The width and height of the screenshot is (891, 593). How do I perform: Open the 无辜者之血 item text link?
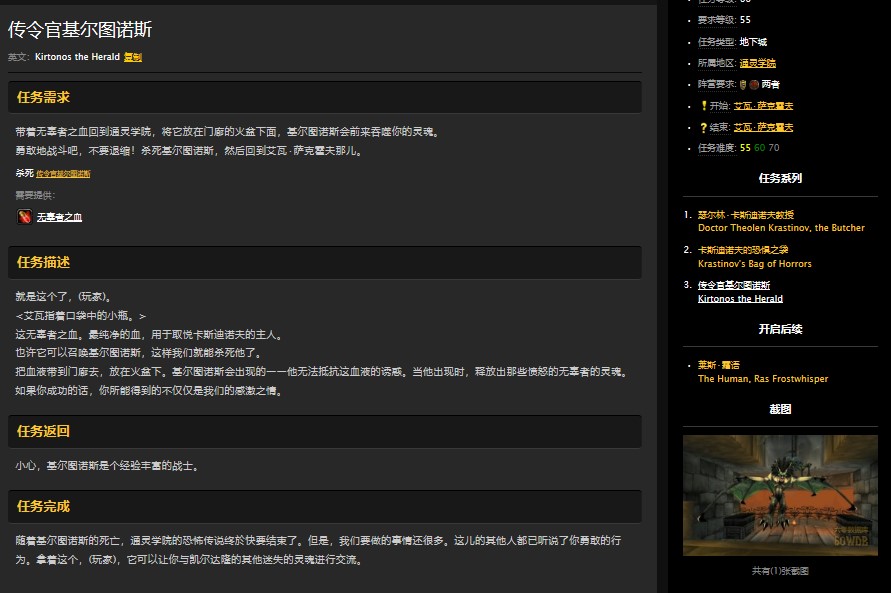pos(59,217)
